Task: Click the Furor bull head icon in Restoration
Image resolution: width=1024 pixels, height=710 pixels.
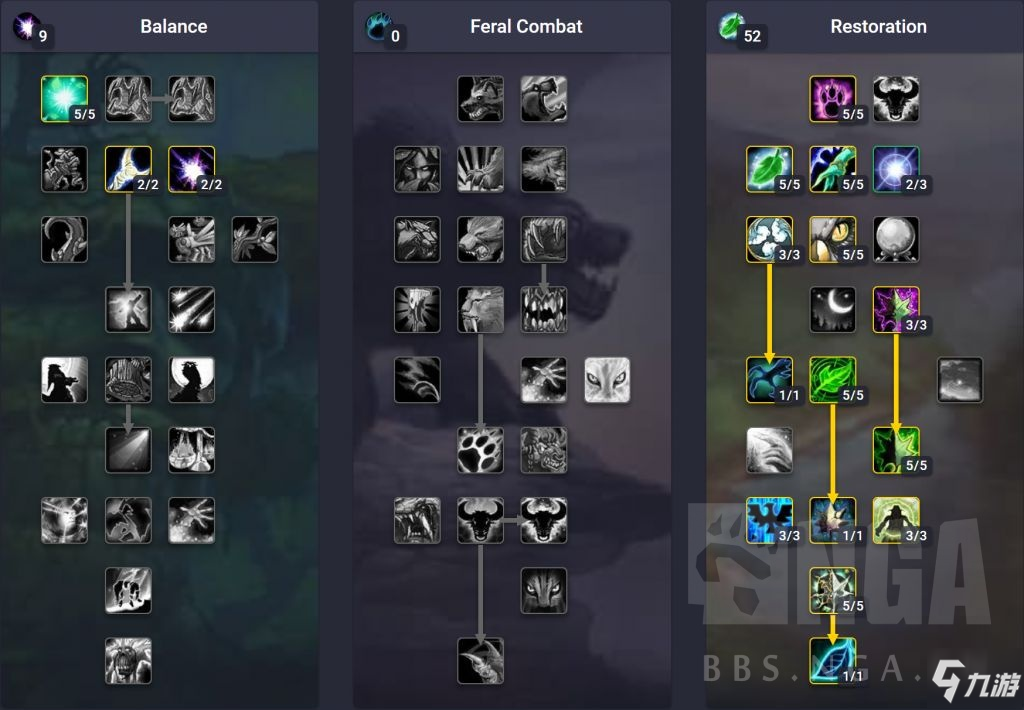Action: click(x=896, y=99)
